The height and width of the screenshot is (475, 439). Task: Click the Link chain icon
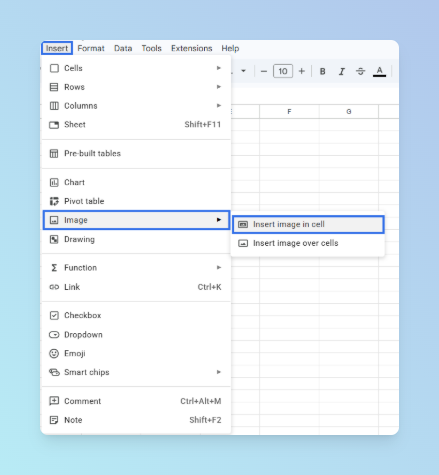pyautogui.click(x=54, y=287)
